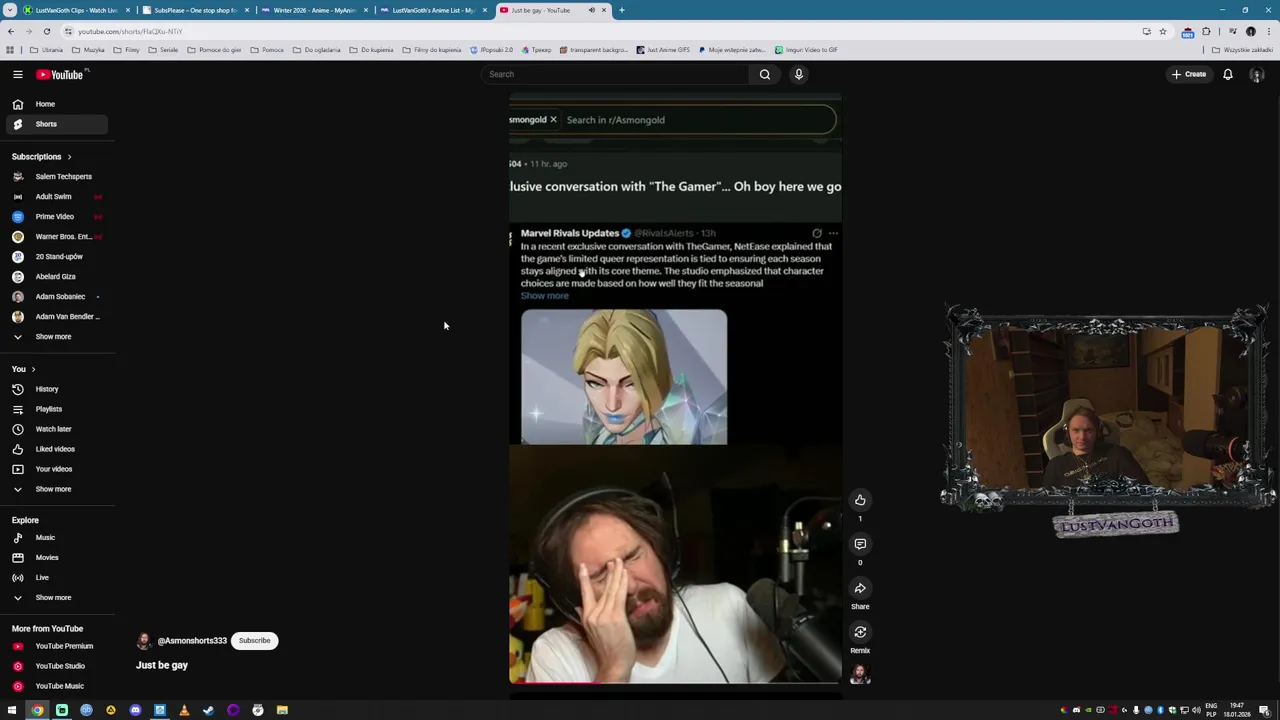Viewport: 1280px width, 720px height.
Task: Switch to LustVanGoth's Anime List tab
Action: [x=434, y=10]
